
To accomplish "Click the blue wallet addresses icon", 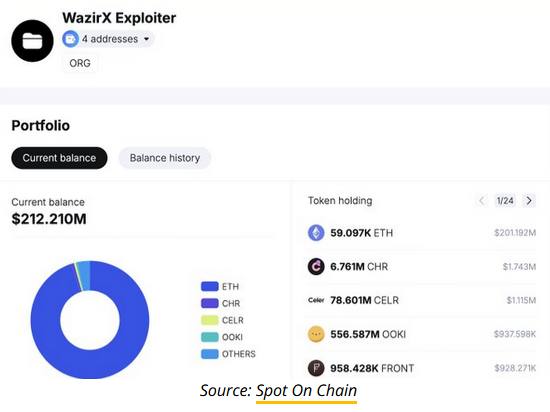I will coord(71,39).
